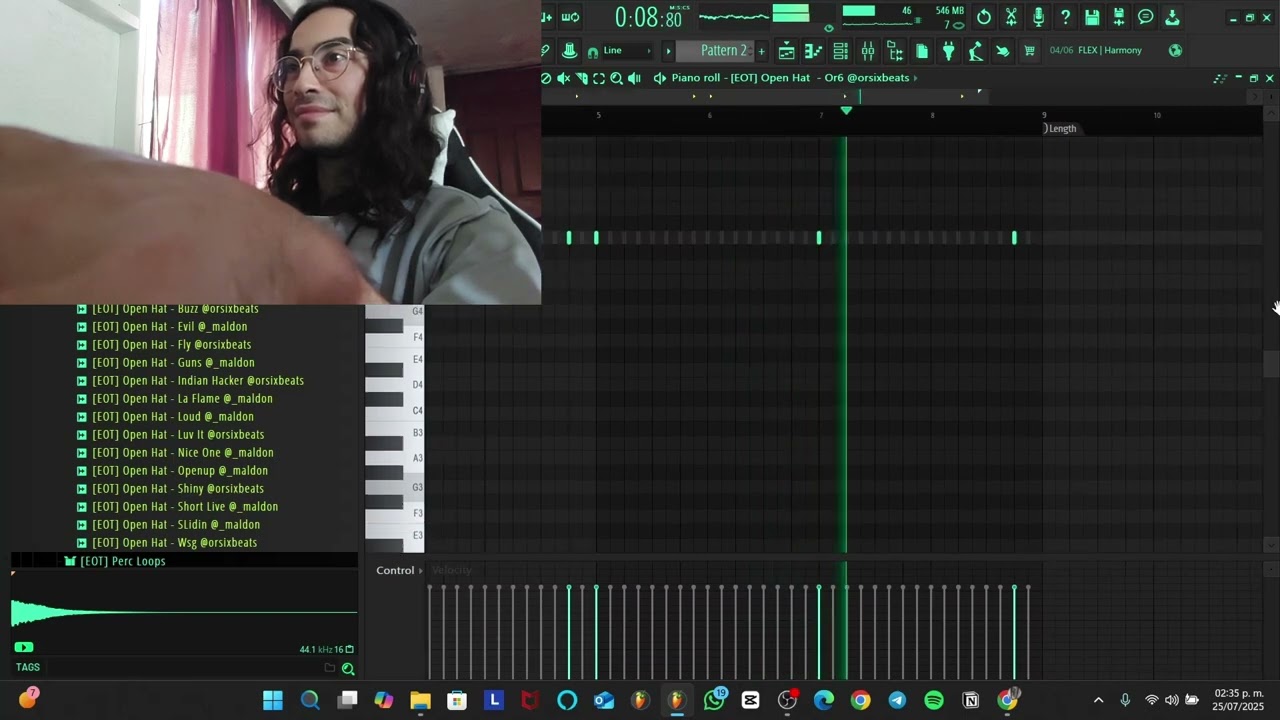Click the undo history icon
Viewport: 1280px width, 720px height.
point(984,17)
